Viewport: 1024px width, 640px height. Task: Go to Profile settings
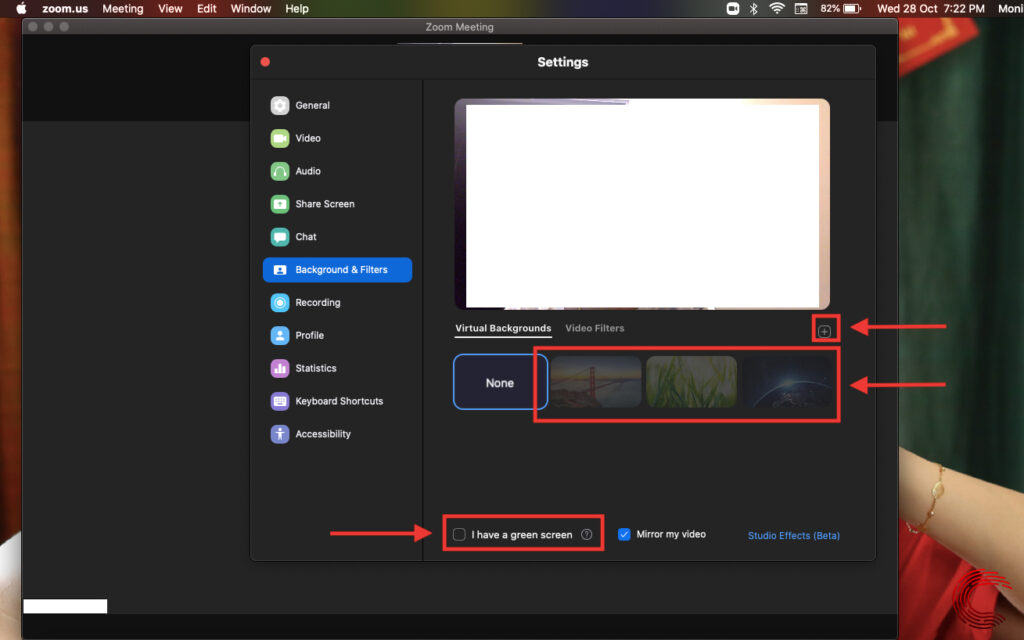[297, 335]
